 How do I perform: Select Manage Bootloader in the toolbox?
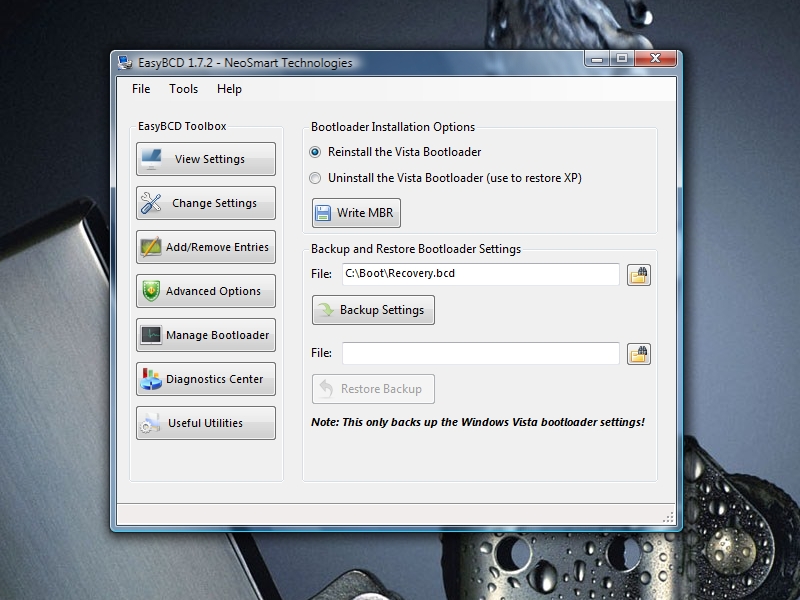pos(206,335)
